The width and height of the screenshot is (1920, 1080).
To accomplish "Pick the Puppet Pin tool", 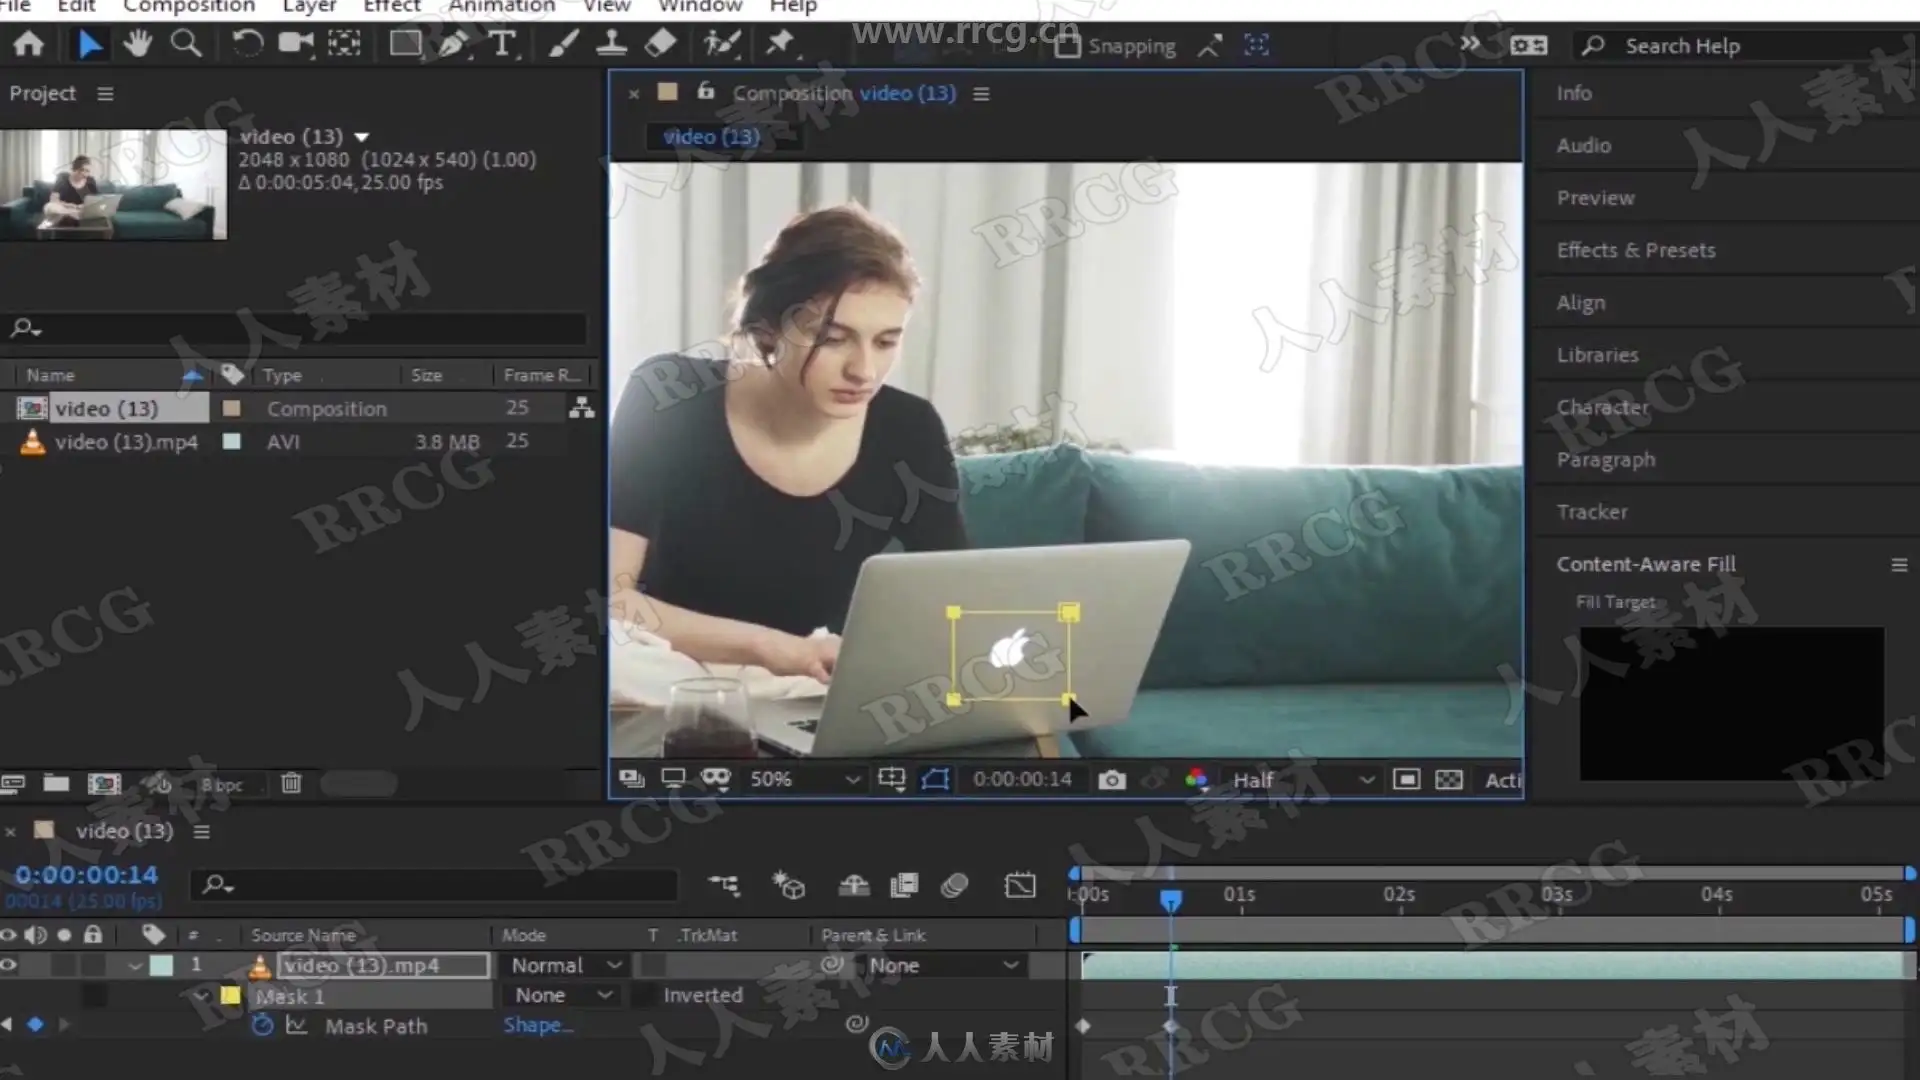I will [779, 44].
